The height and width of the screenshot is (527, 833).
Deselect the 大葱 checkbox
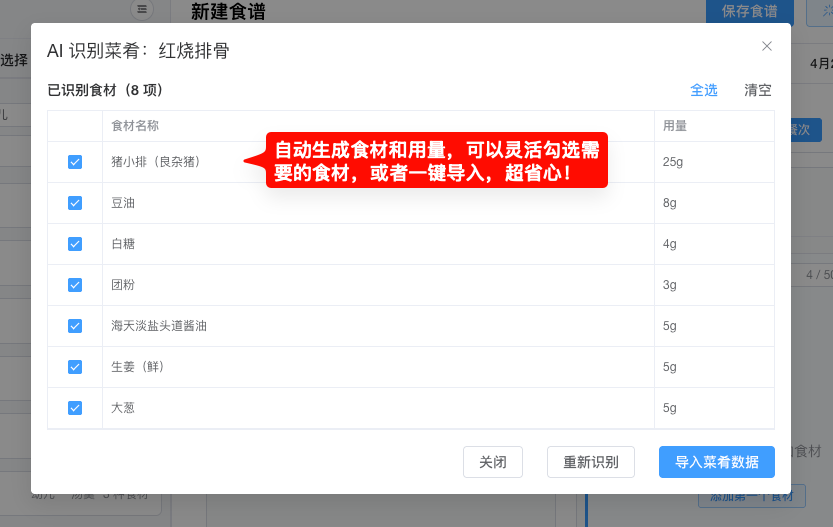click(75, 408)
